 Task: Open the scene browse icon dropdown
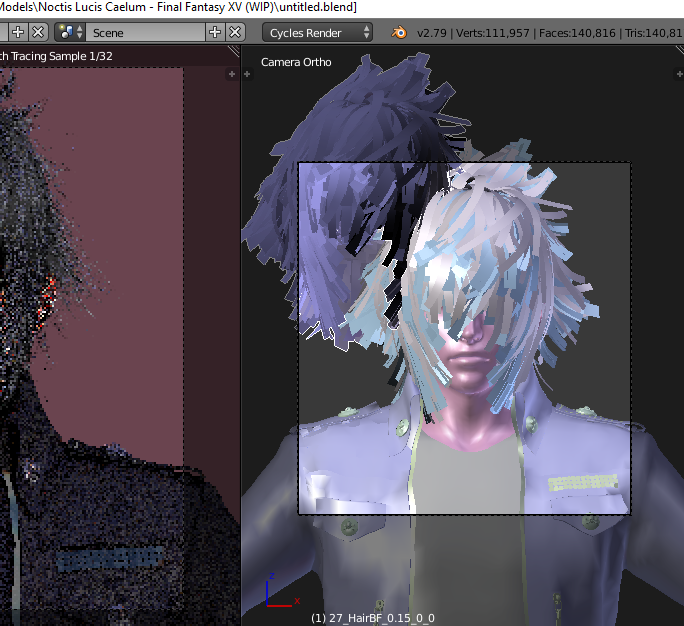71,32
